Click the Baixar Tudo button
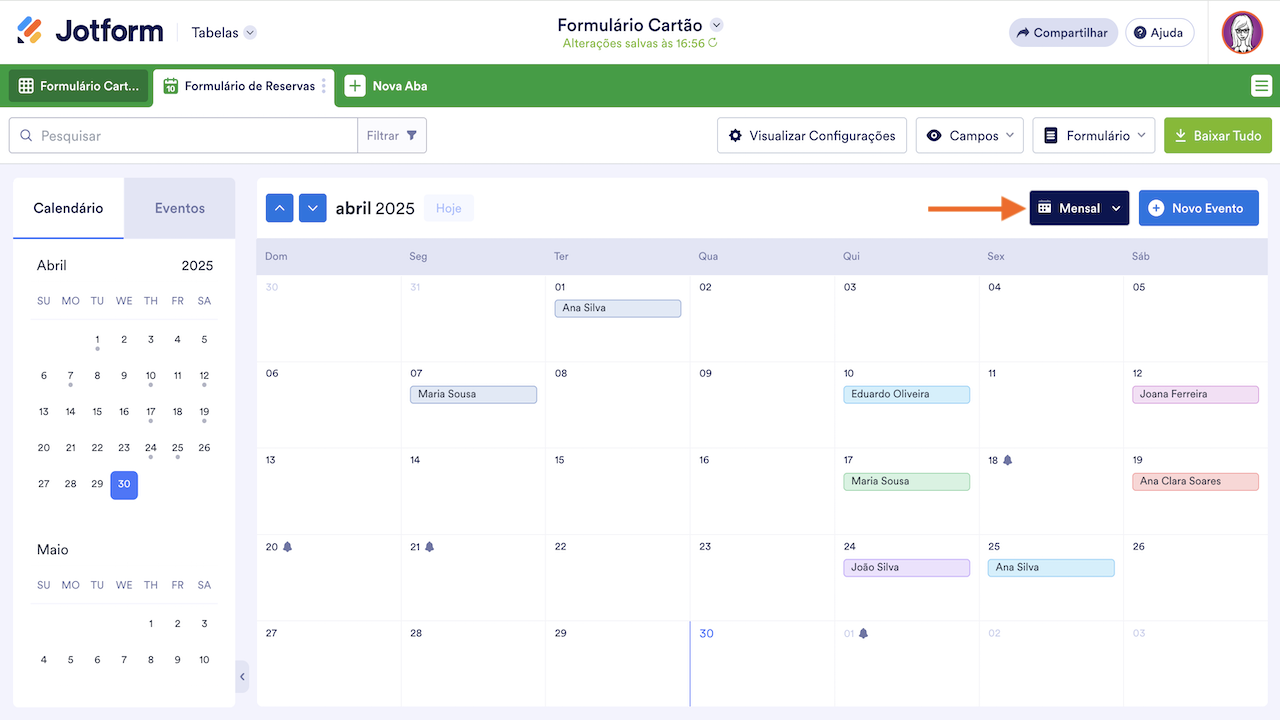1280x720 pixels. point(1217,136)
